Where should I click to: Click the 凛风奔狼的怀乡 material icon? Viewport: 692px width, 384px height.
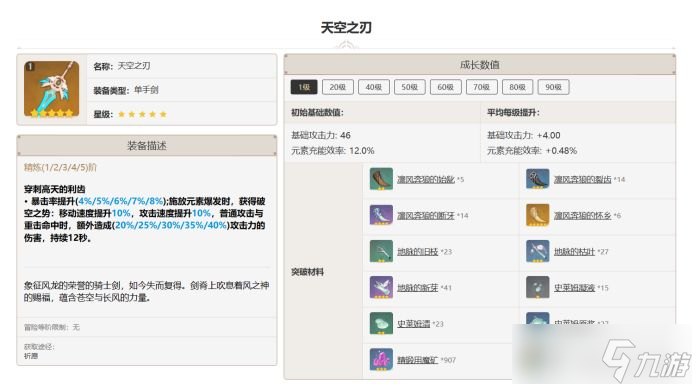click(538, 215)
